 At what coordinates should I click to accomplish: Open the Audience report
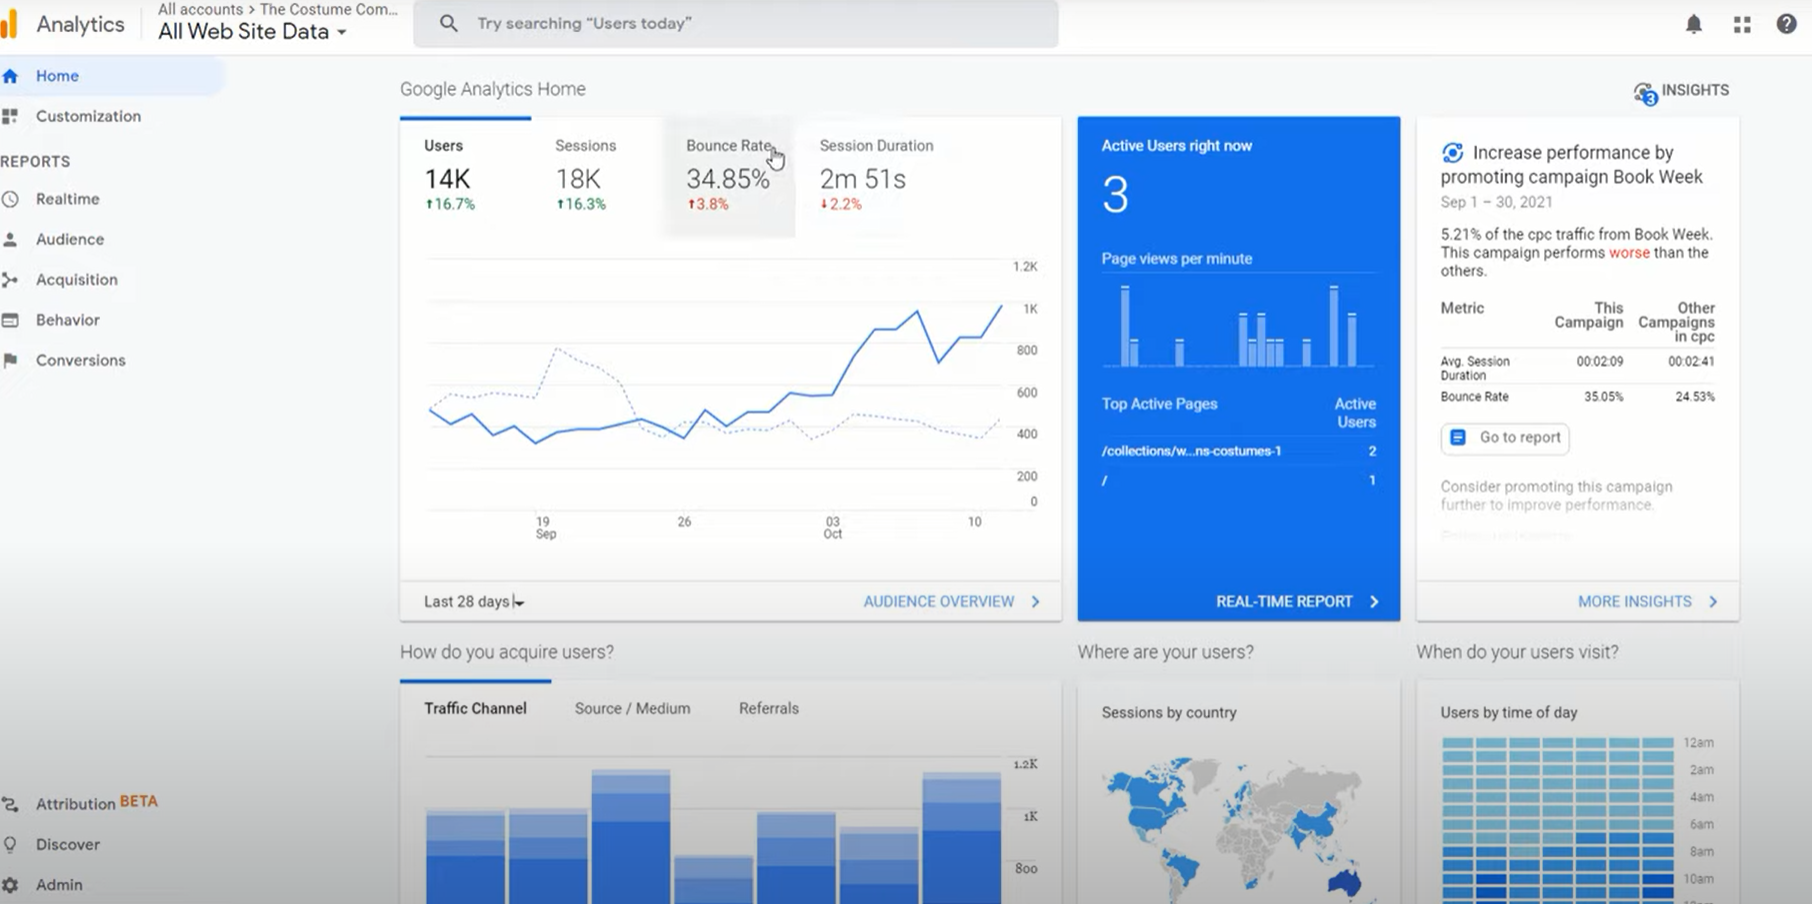coord(69,239)
